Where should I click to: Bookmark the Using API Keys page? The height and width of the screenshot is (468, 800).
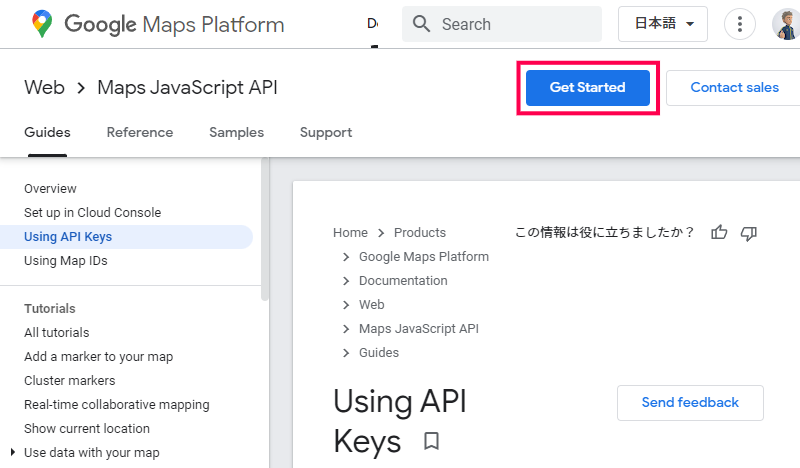(432, 441)
